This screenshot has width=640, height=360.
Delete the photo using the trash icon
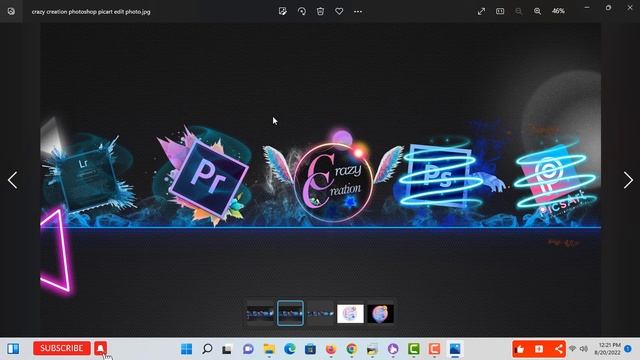point(320,11)
